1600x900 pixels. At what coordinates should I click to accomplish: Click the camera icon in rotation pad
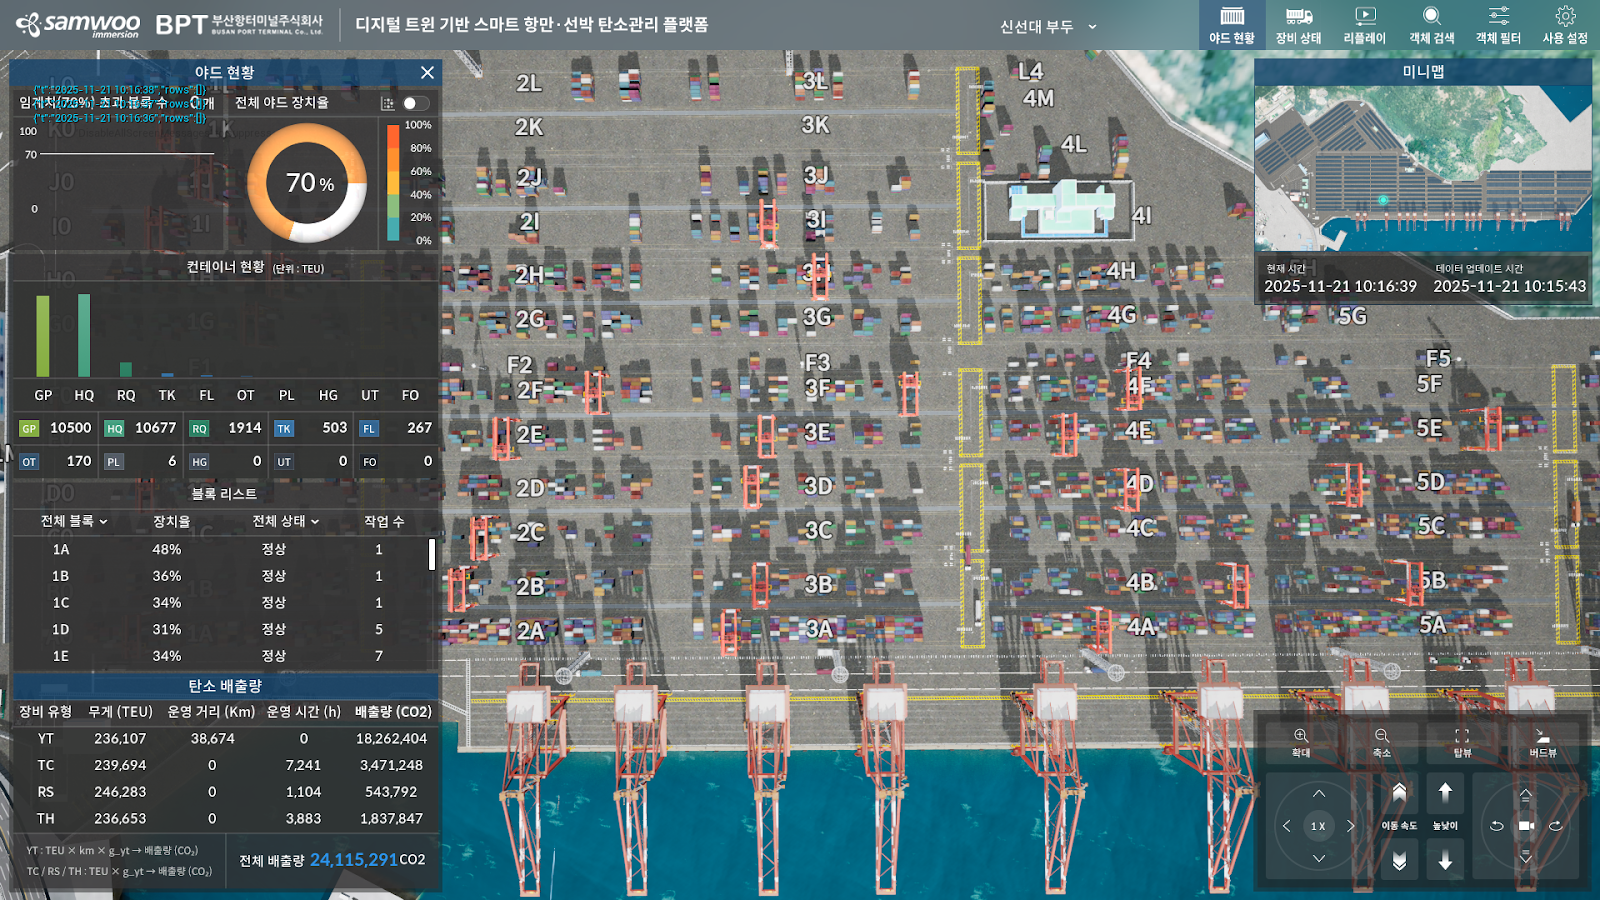coord(1526,826)
